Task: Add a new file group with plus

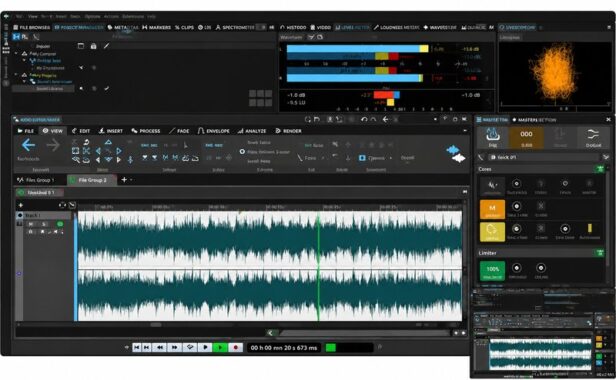Action: click(124, 180)
